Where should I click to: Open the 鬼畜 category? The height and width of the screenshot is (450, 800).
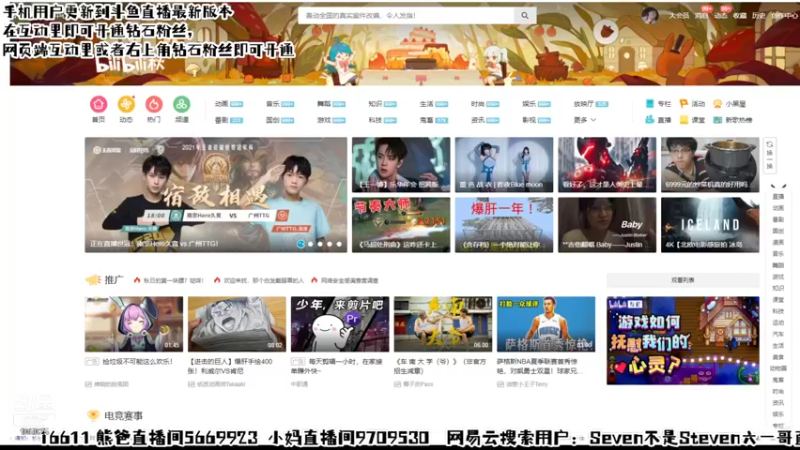pos(426,120)
